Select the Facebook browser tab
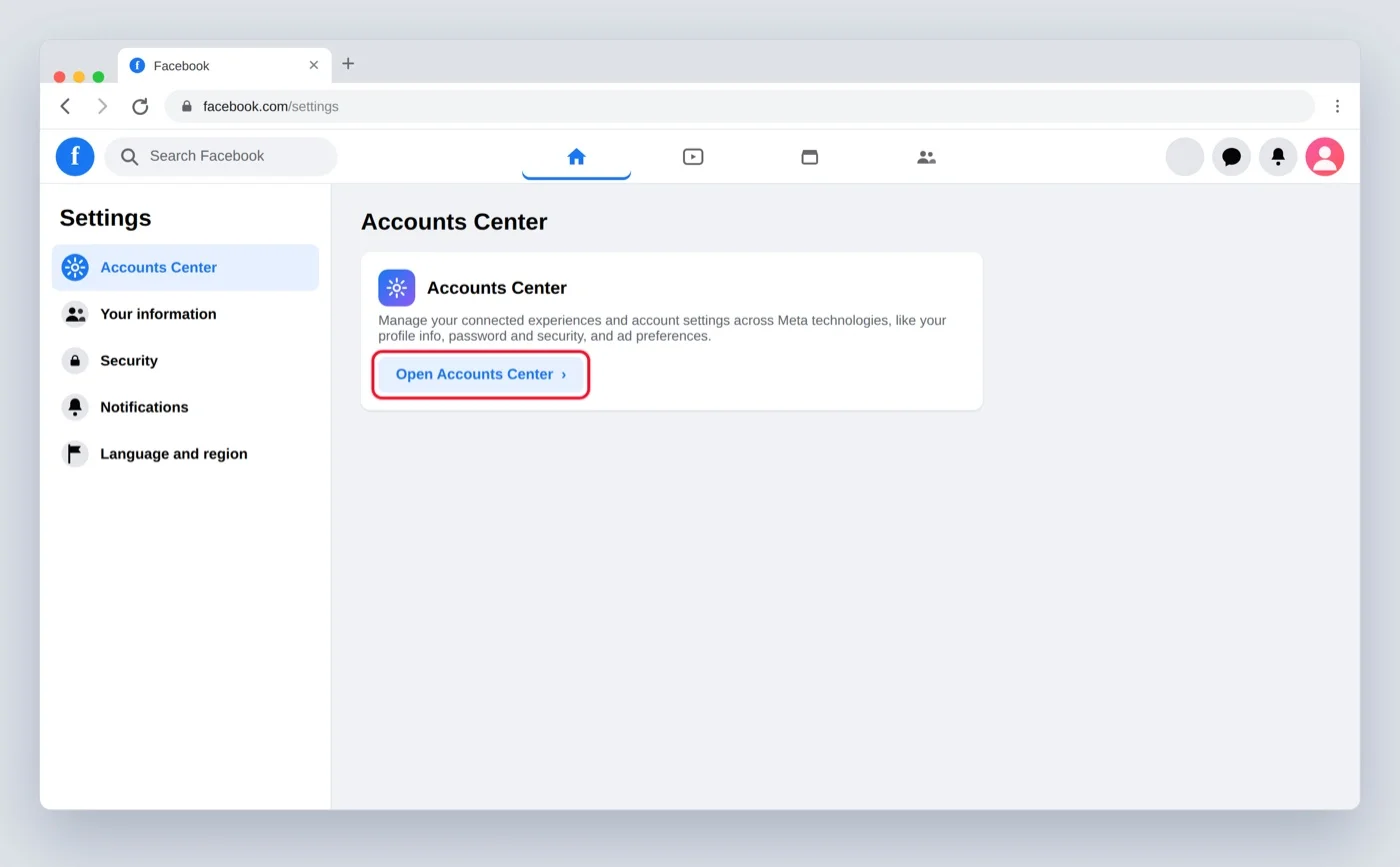Screen dimensions: 1400x867 pyautogui.click(x=224, y=65)
